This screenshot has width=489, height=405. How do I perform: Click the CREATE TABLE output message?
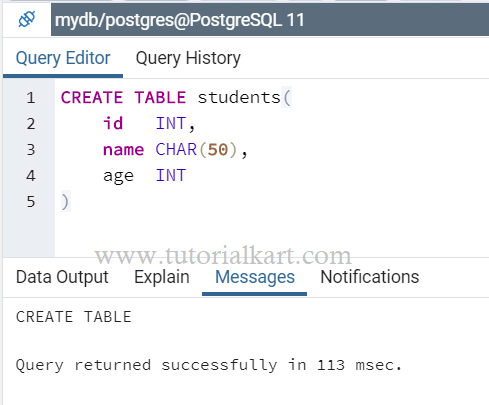coord(74,317)
